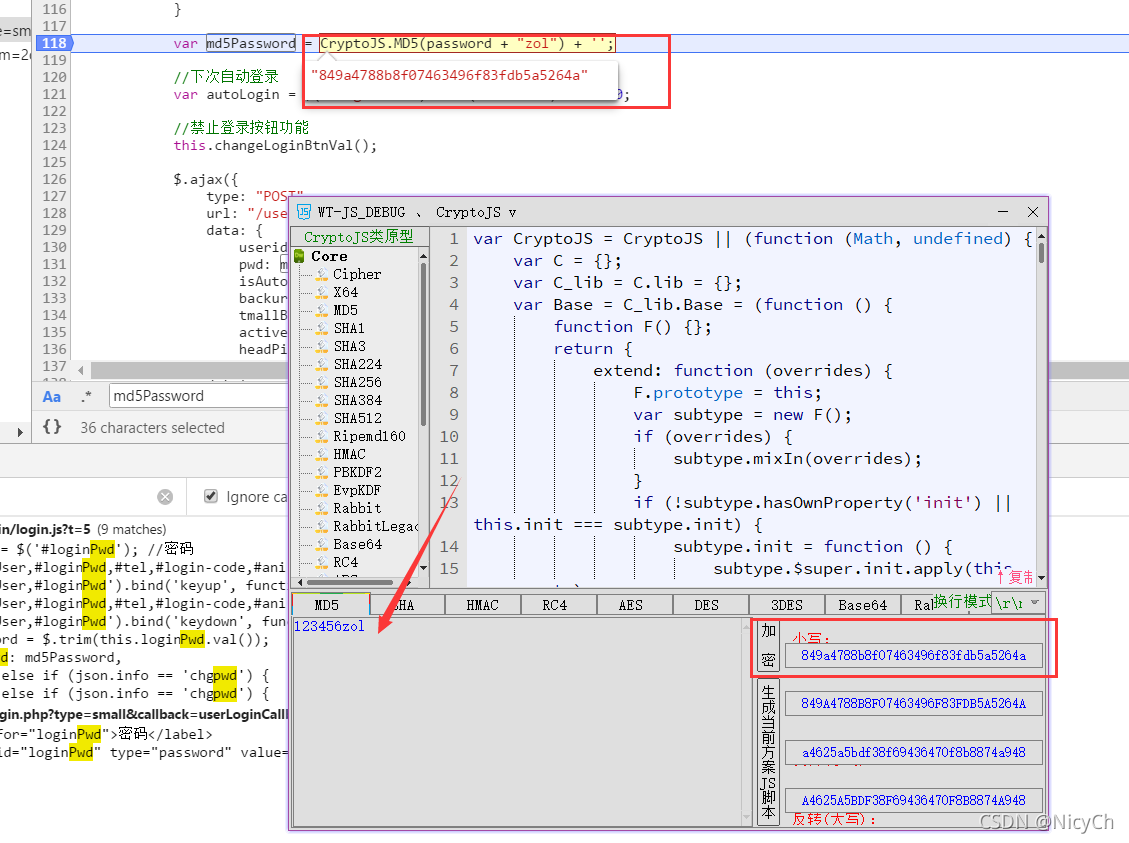This screenshot has width=1129, height=843.
Task: Click the 加密 encrypt button
Action: click(768, 646)
